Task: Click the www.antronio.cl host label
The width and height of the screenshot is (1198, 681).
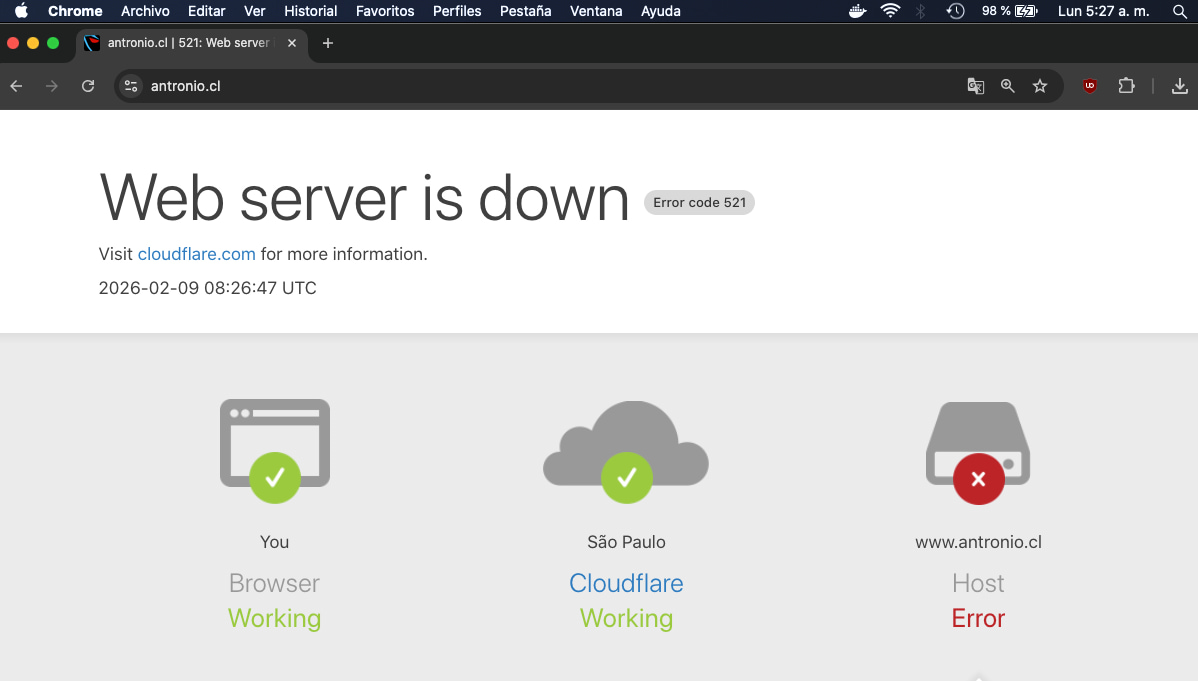Action: tap(978, 542)
